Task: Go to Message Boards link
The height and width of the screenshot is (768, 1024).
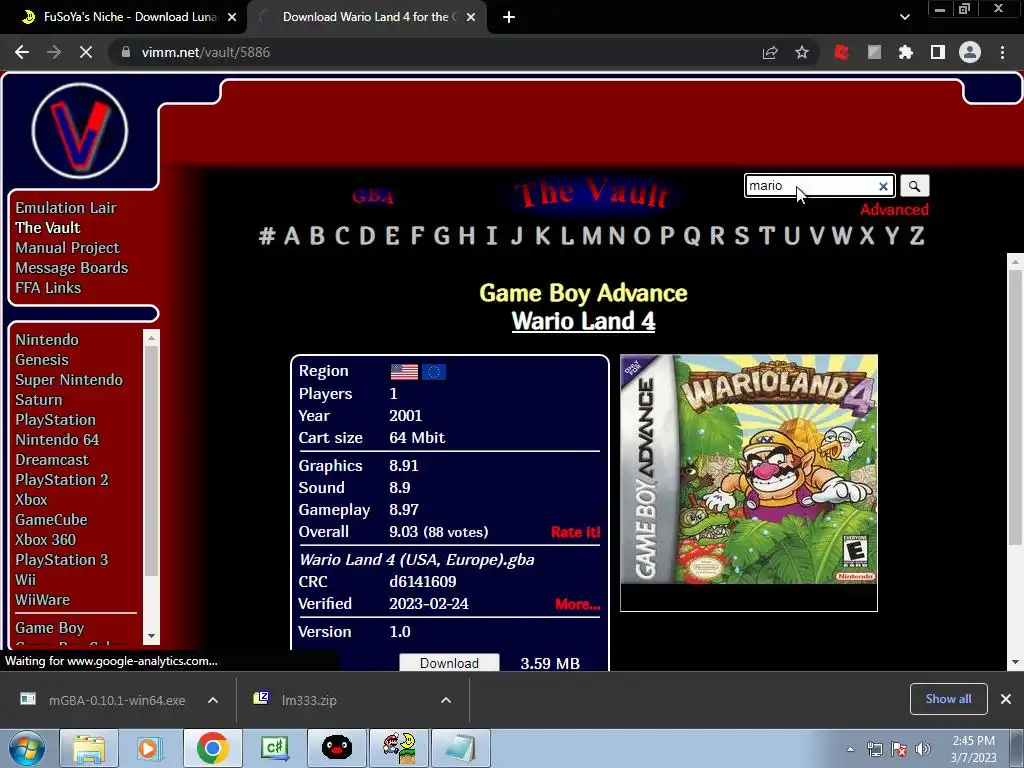Action: [x=72, y=268]
